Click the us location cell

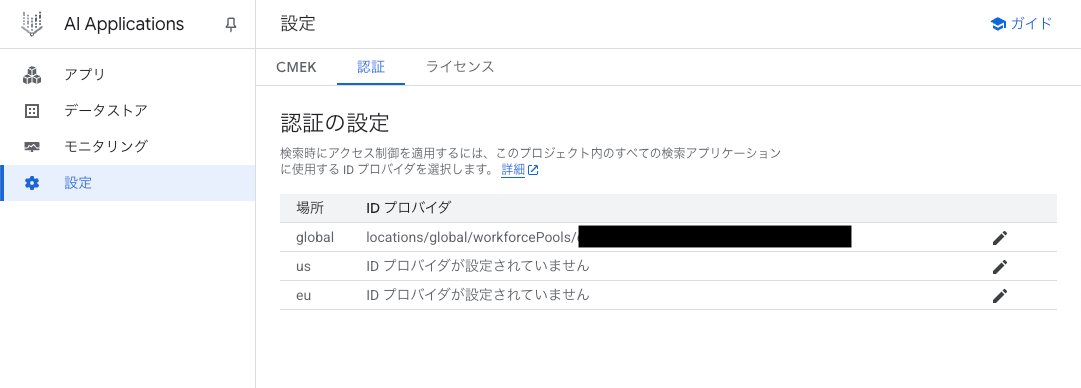click(303, 267)
